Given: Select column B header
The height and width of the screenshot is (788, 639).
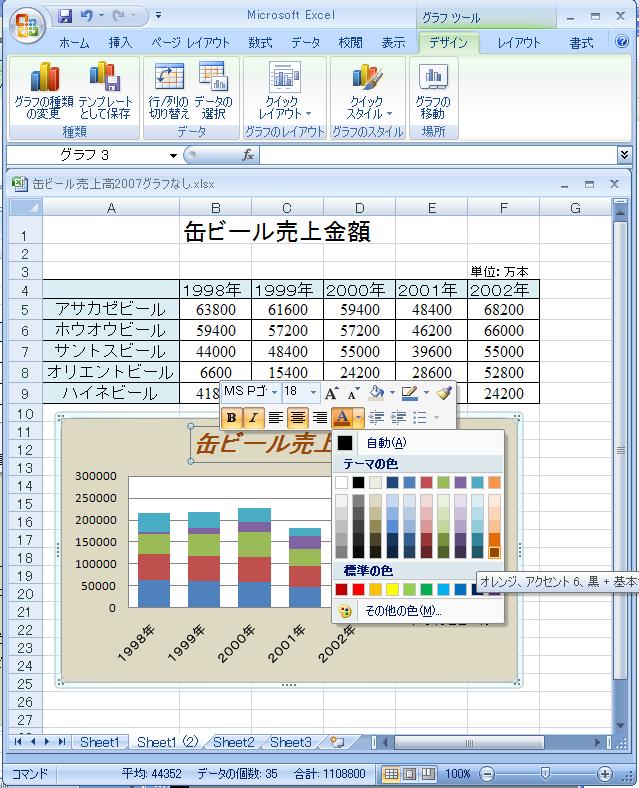Looking at the screenshot, I should tap(216, 207).
